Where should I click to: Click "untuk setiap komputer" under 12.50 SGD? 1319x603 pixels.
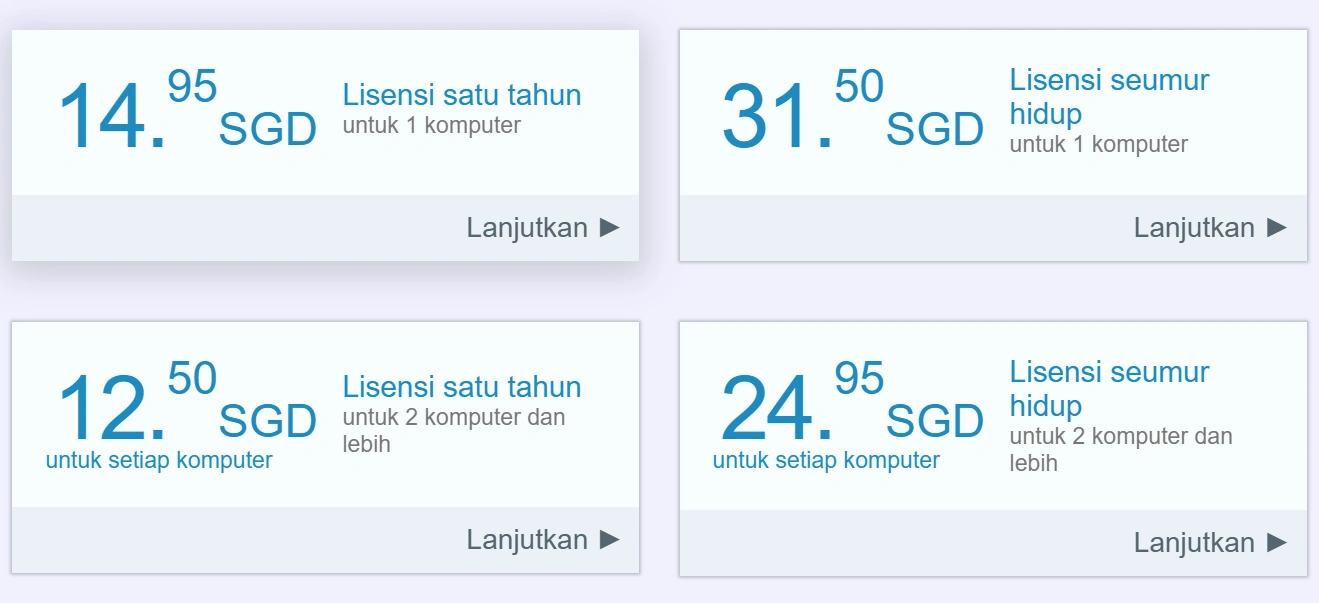pos(159,460)
